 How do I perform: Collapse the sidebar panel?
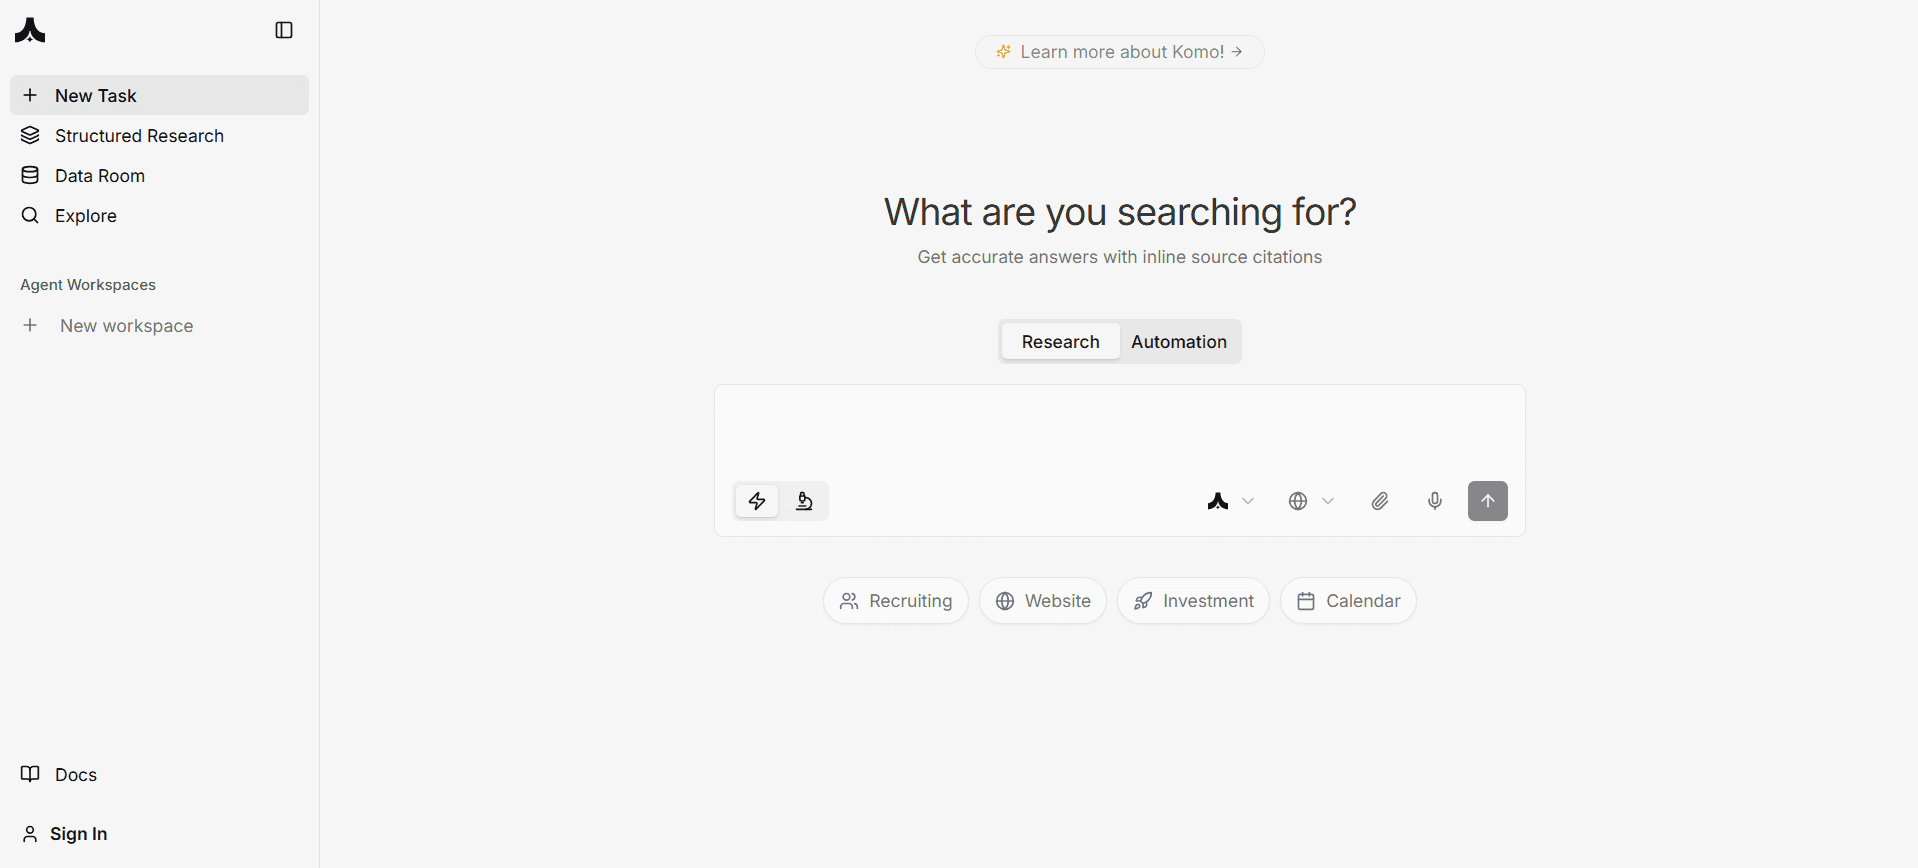click(284, 30)
